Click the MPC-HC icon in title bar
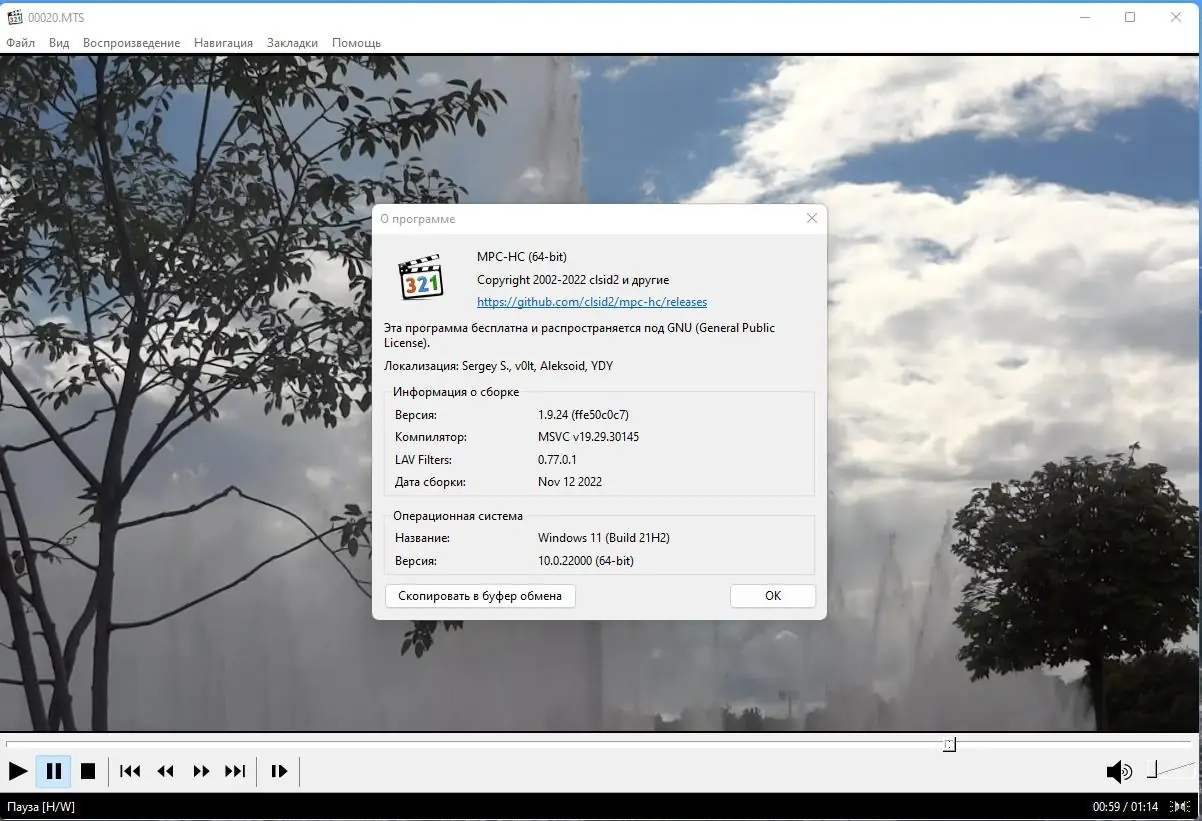The width and height of the screenshot is (1202, 821). pos(14,16)
